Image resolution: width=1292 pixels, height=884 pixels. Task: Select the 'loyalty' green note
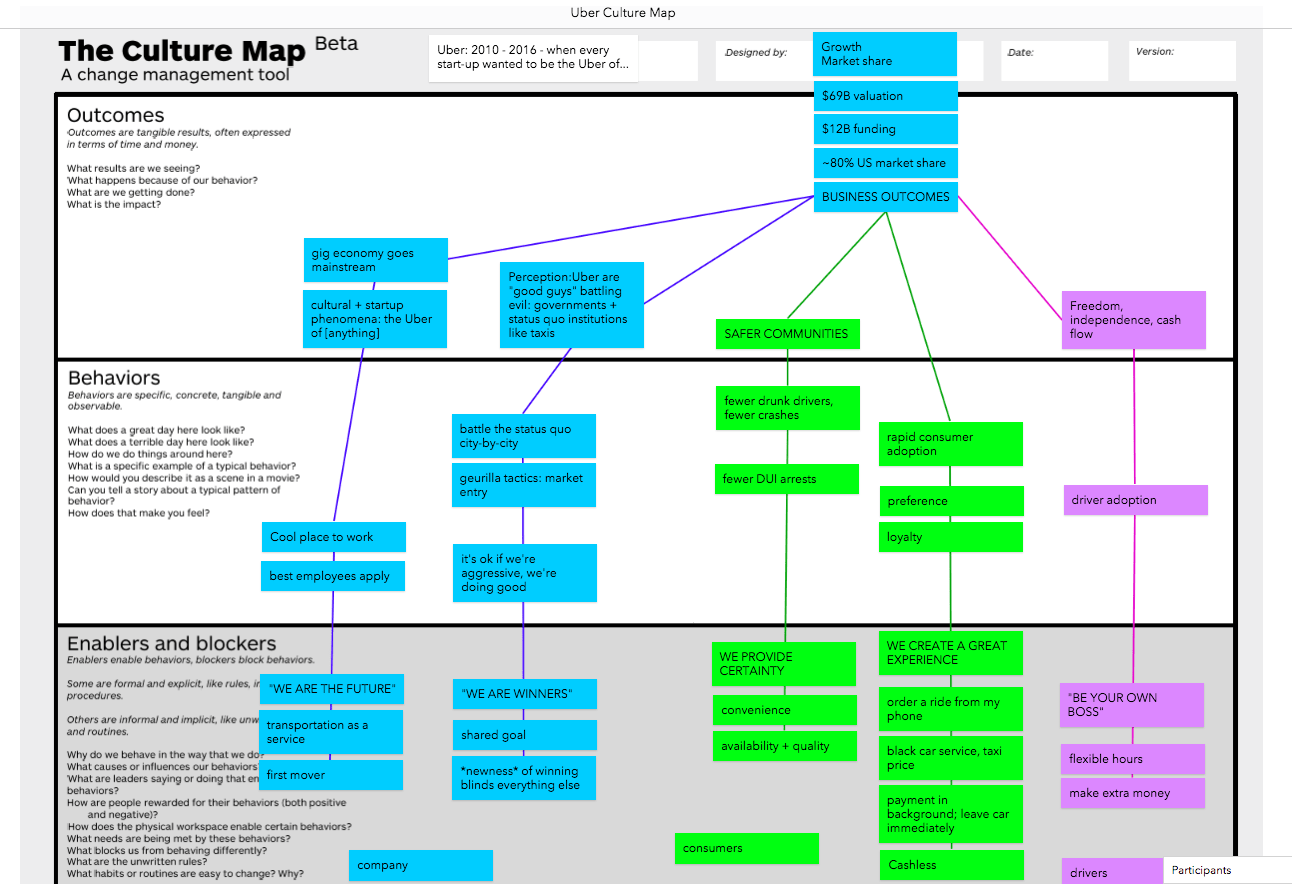[951, 537]
